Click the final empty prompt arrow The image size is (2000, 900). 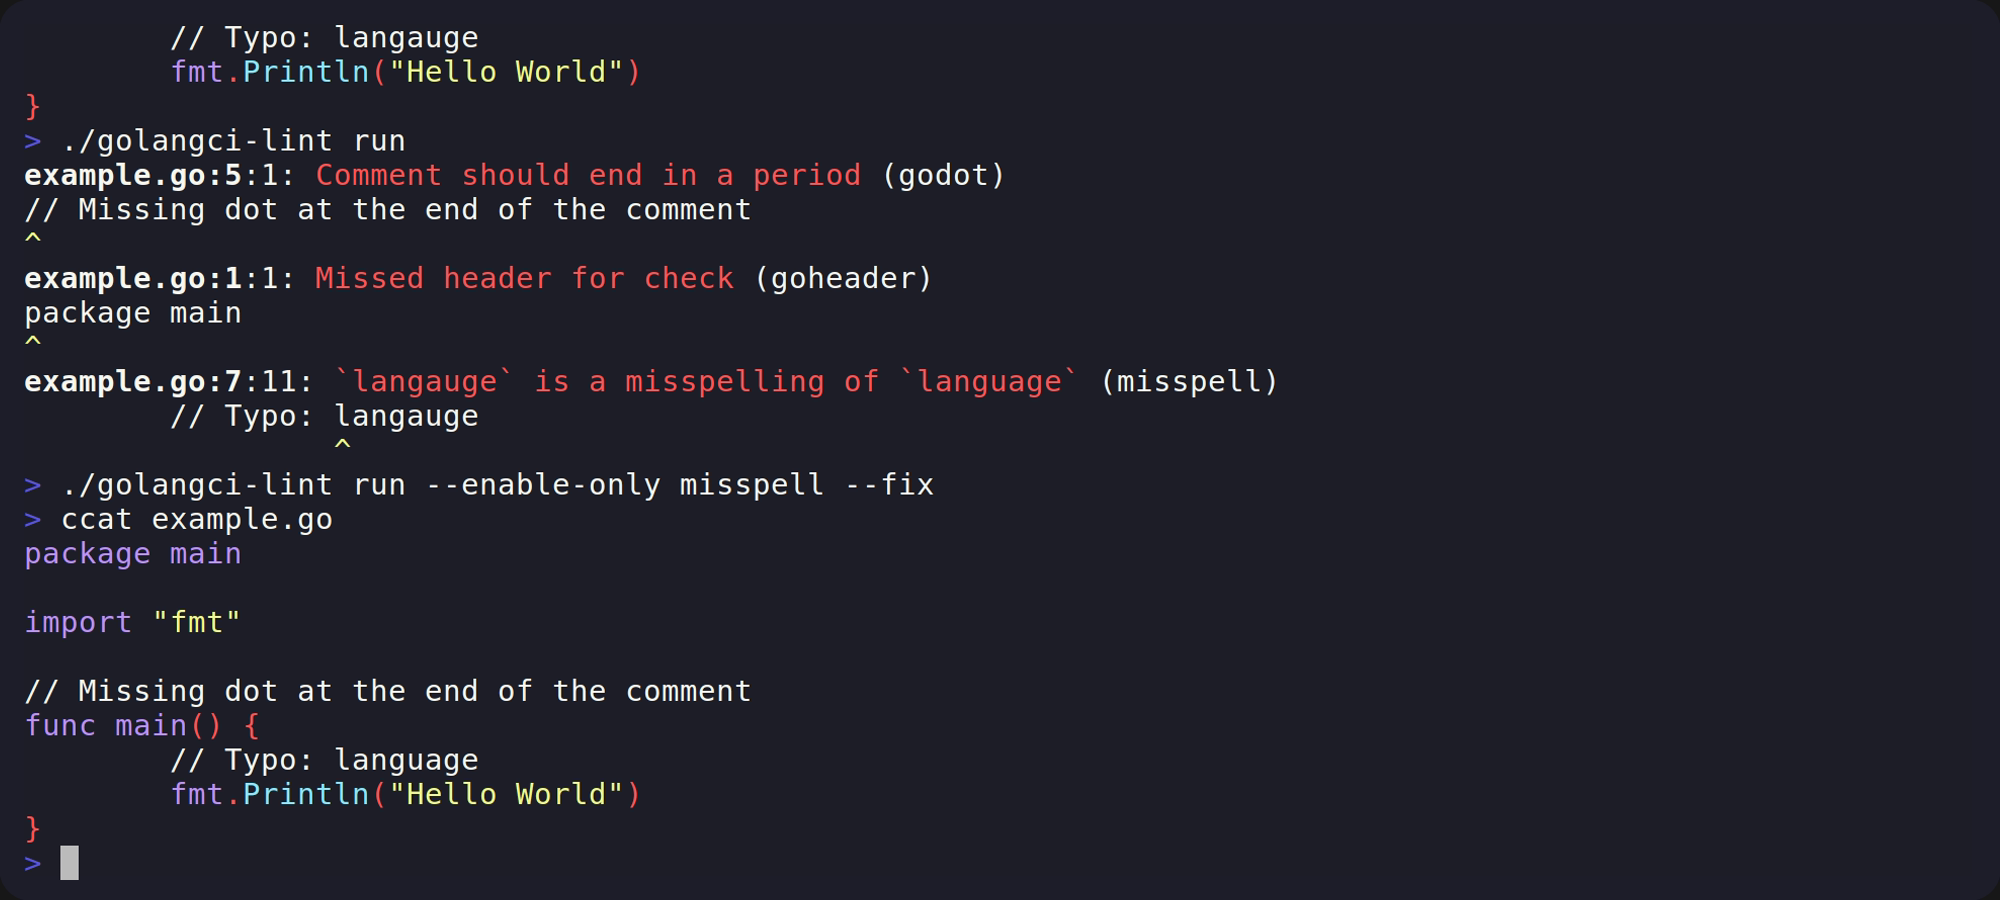coord(33,863)
